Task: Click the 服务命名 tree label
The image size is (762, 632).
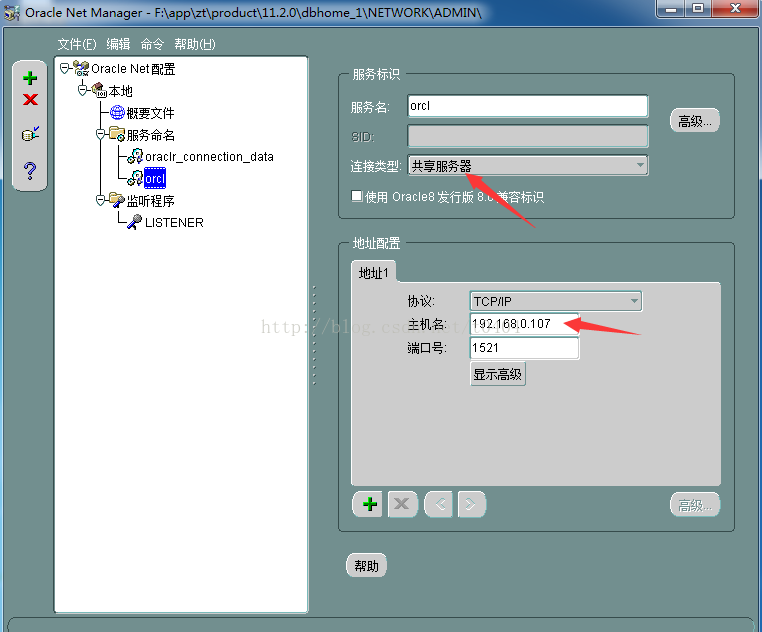Action: [x=150, y=135]
